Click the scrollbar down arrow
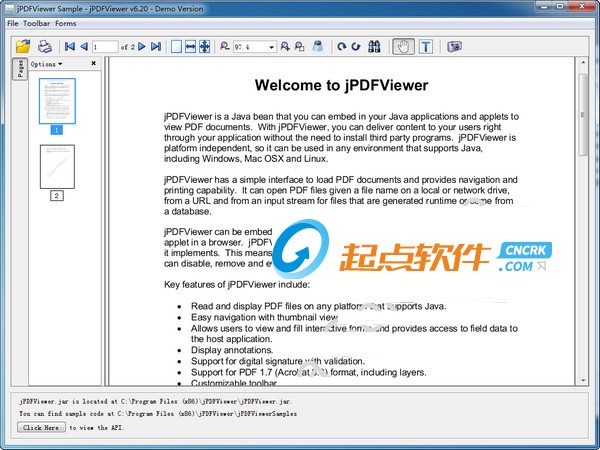This screenshot has height=450, width=600. [583, 380]
